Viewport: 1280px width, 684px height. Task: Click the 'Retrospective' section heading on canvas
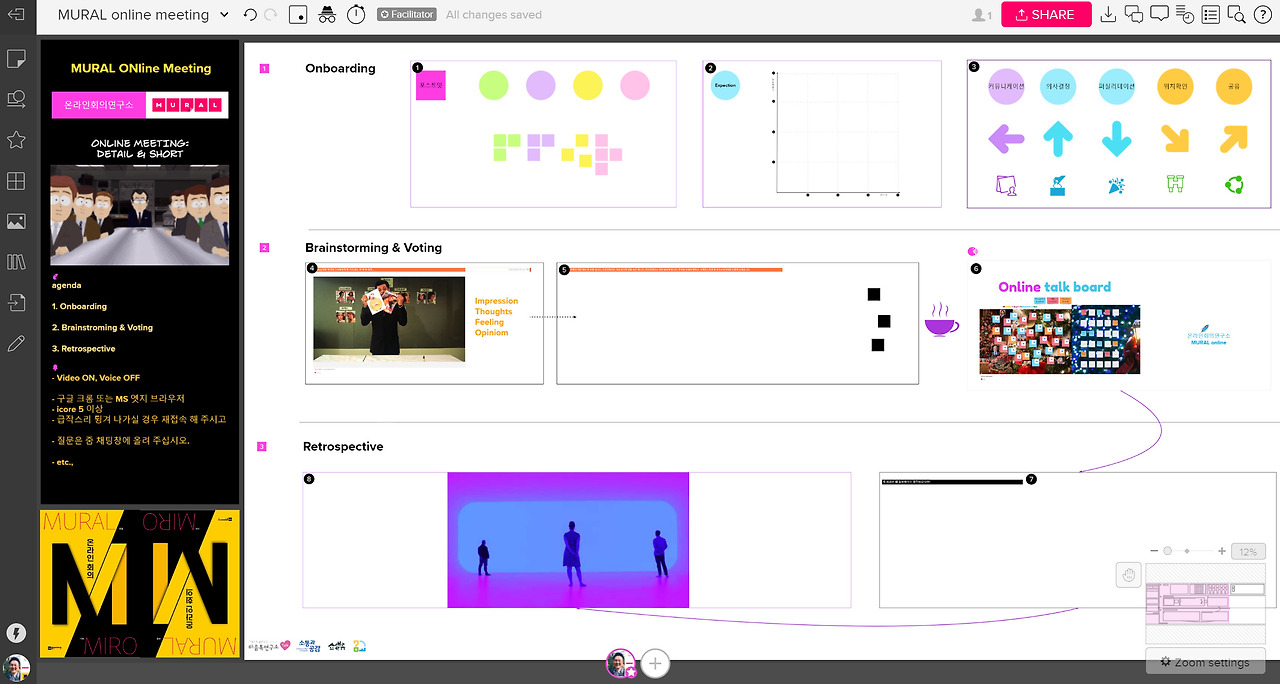coord(343,447)
